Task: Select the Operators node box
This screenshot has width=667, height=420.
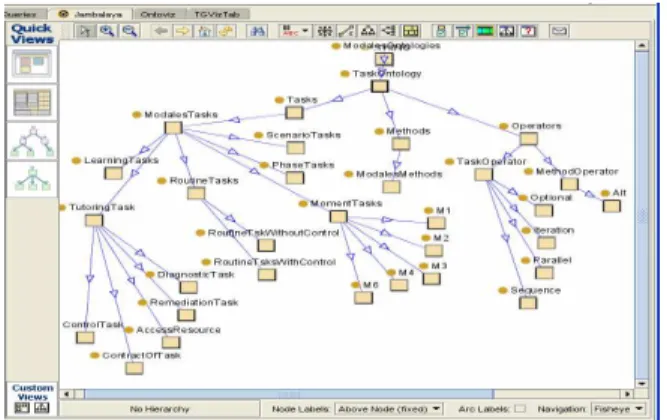Action: pyautogui.click(x=529, y=139)
